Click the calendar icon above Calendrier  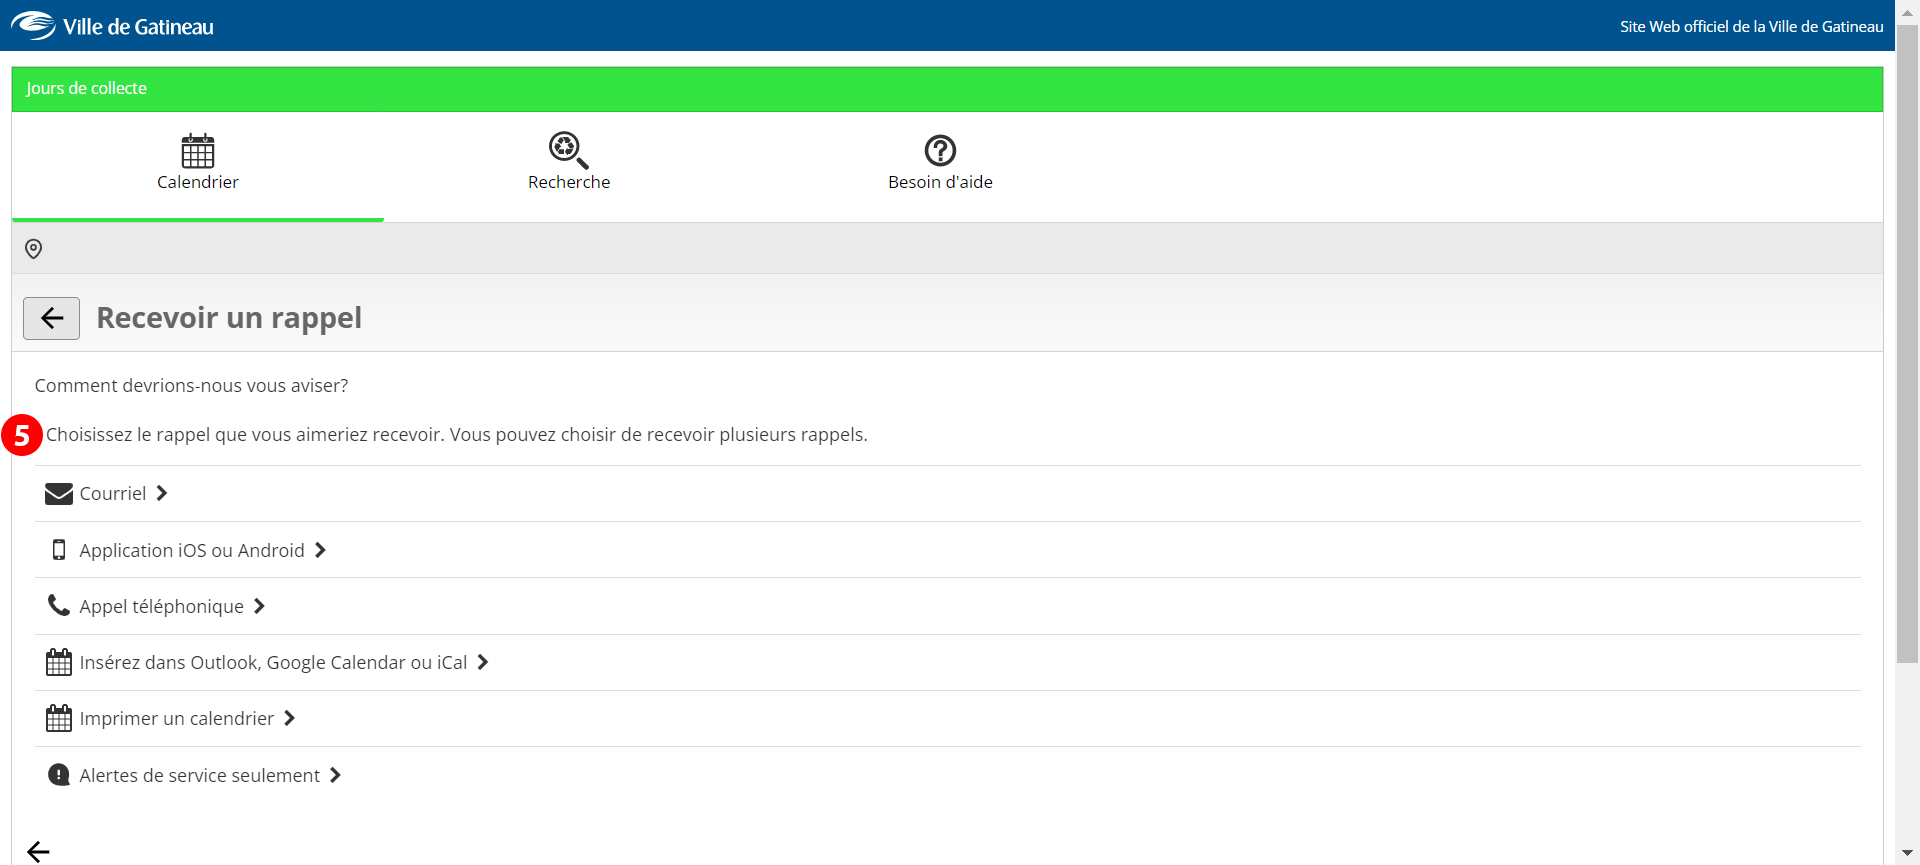click(x=198, y=151)
